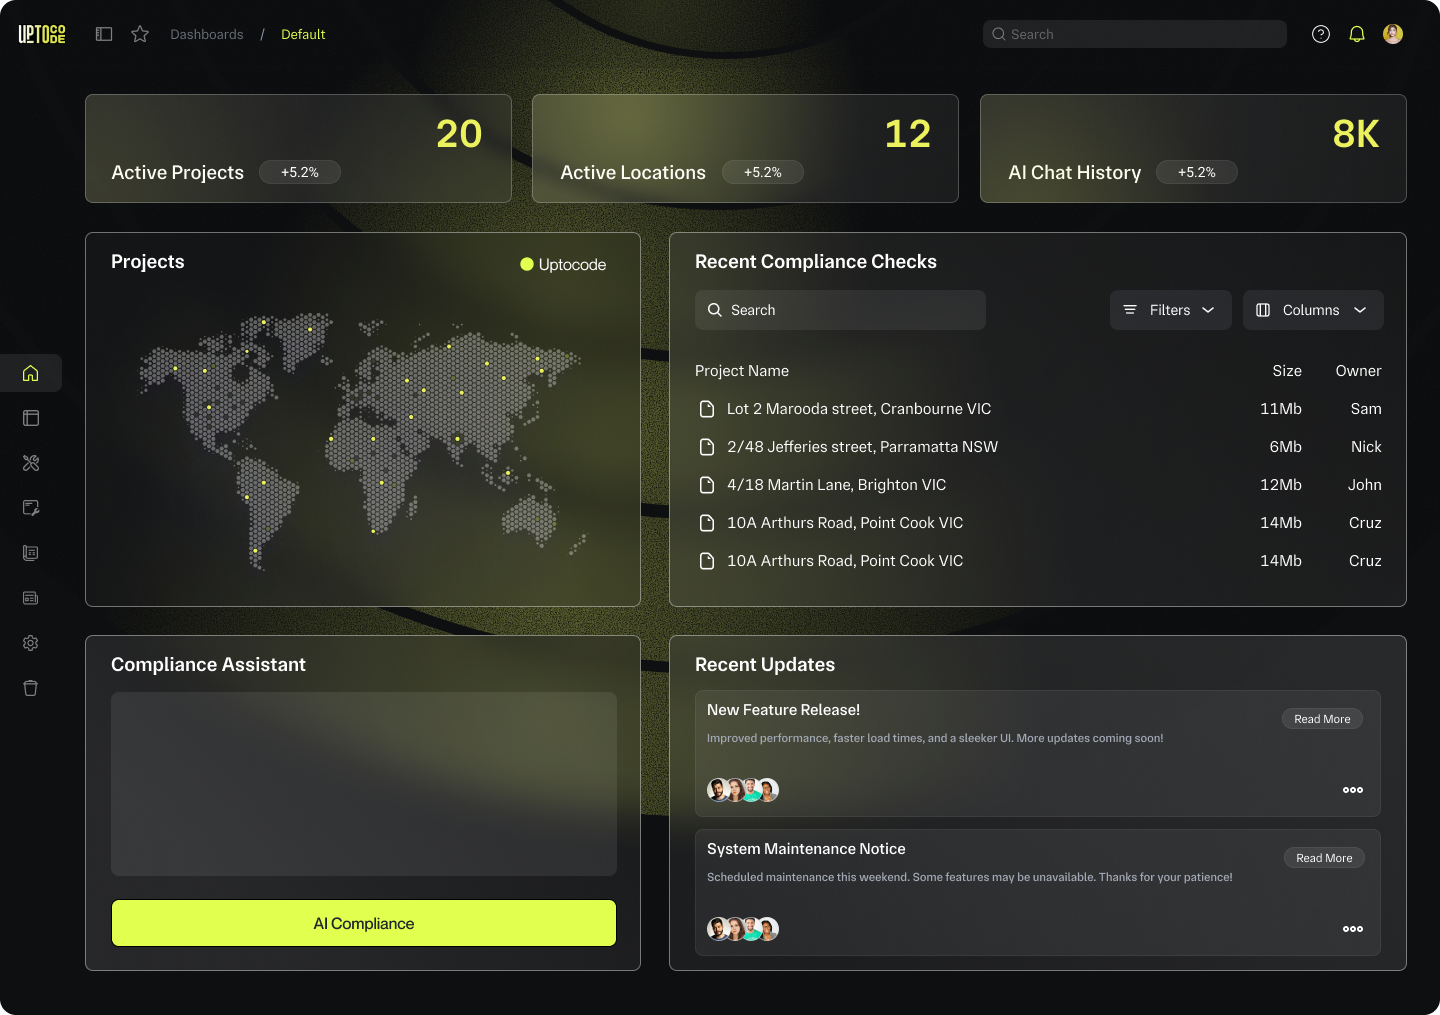Read More on System Maintenance Notice
This screenshot has width=1440, height=1015.
click(1324, 858)
